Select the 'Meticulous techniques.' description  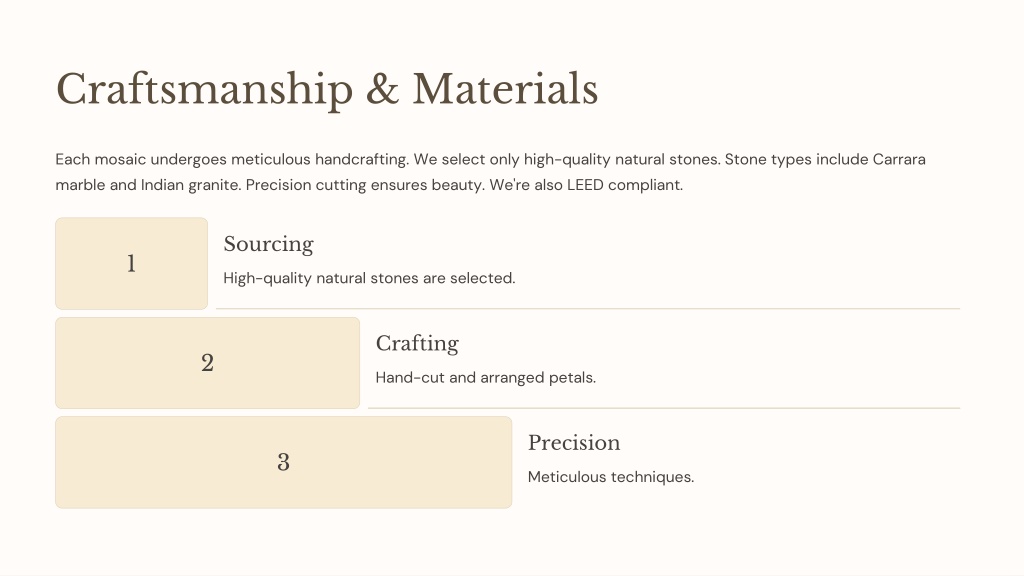coord(611,477)
